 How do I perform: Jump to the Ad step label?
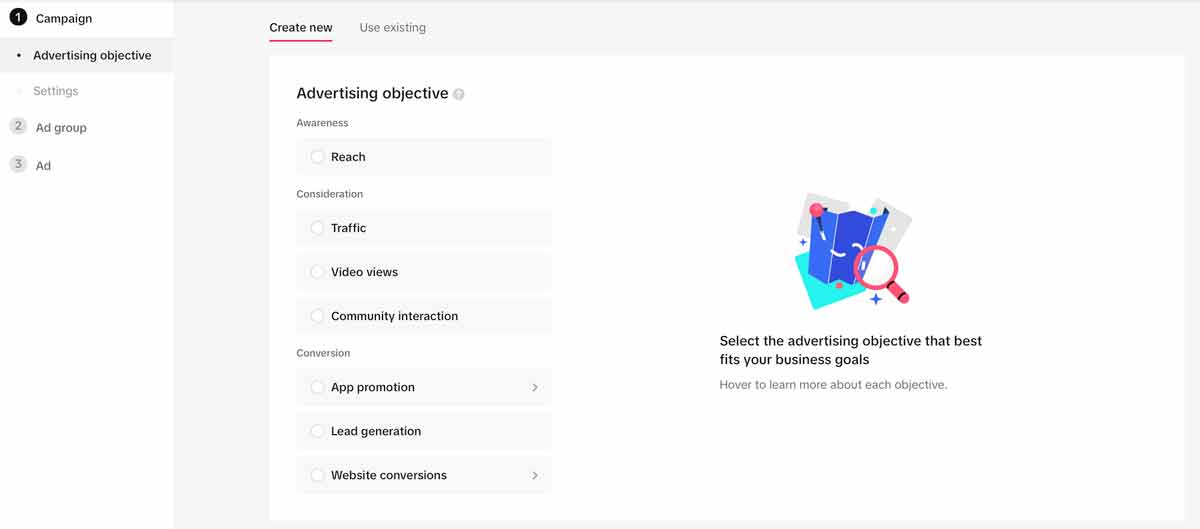pyautogui.click(x=43, y=166)
